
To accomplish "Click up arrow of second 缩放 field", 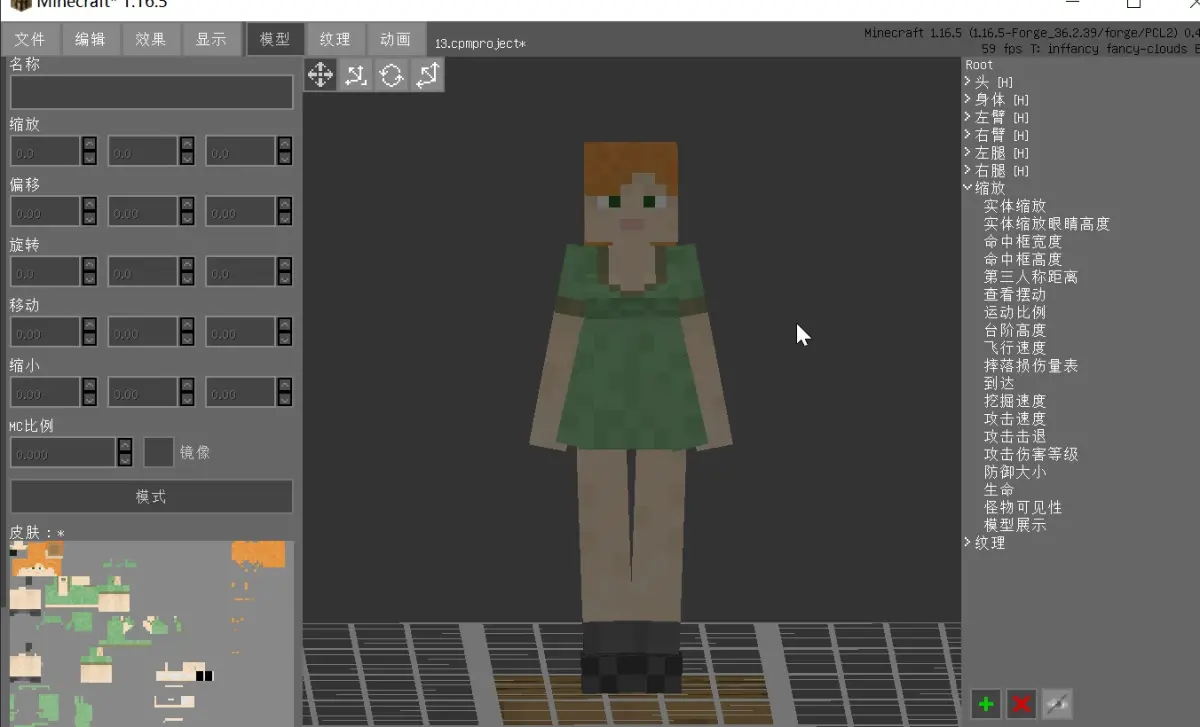I will point(188,144).
